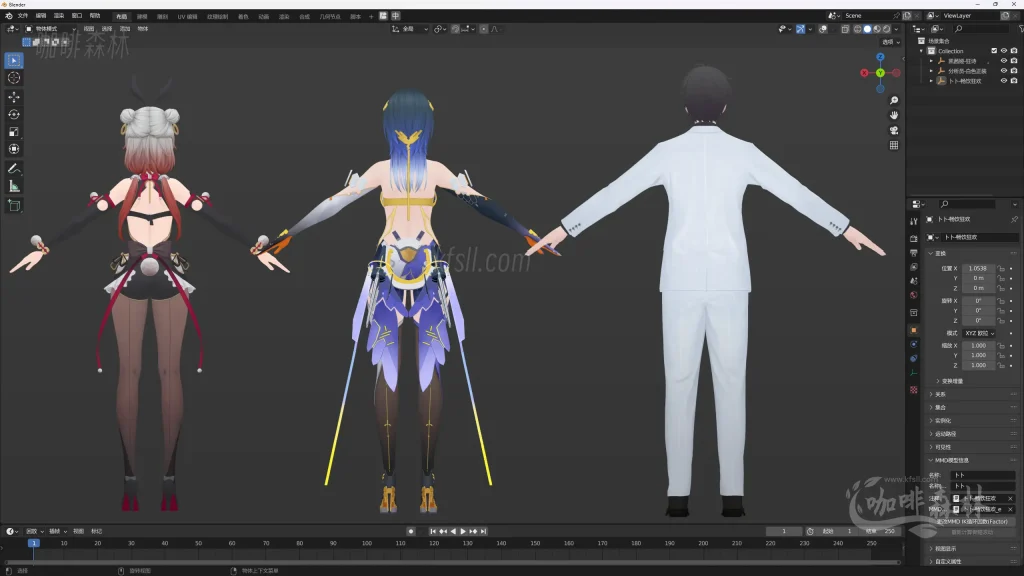Image resolution: width=1024 pixels, height=576 pixels.
Task: Click the green Y axis on gizmo
Action: (x=880, y=73)
